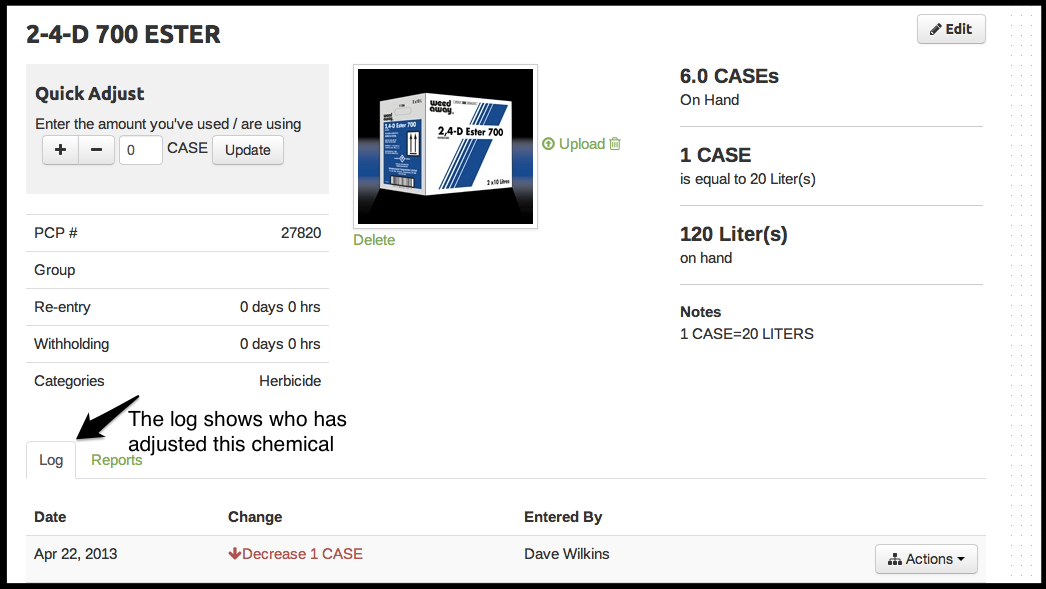Click the Delete link under the image
The height and width of the screenshot is (589, 1046).
374,240
